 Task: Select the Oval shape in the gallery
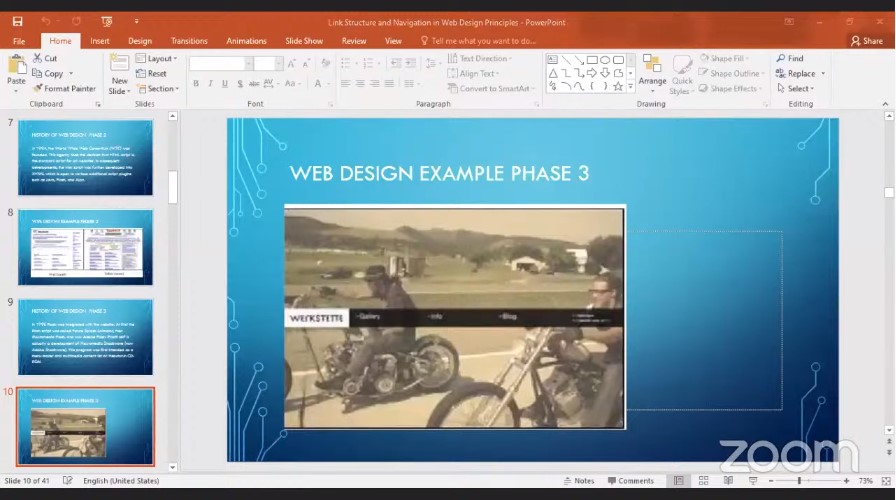pyautogui.click(x=605, y=59)
